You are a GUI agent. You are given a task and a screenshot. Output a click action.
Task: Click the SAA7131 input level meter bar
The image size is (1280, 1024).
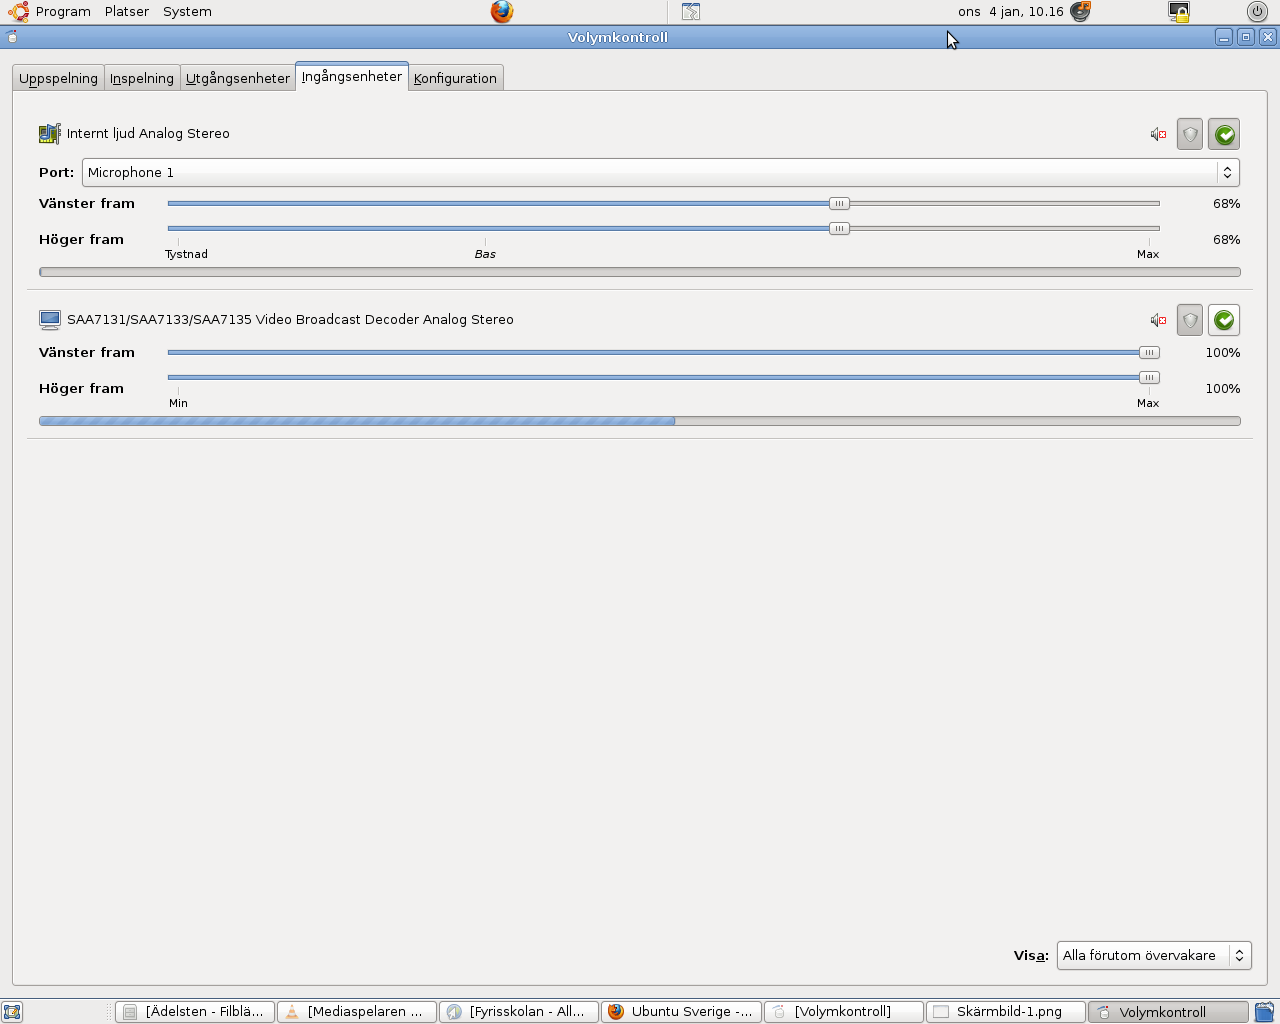click(640, 421)
